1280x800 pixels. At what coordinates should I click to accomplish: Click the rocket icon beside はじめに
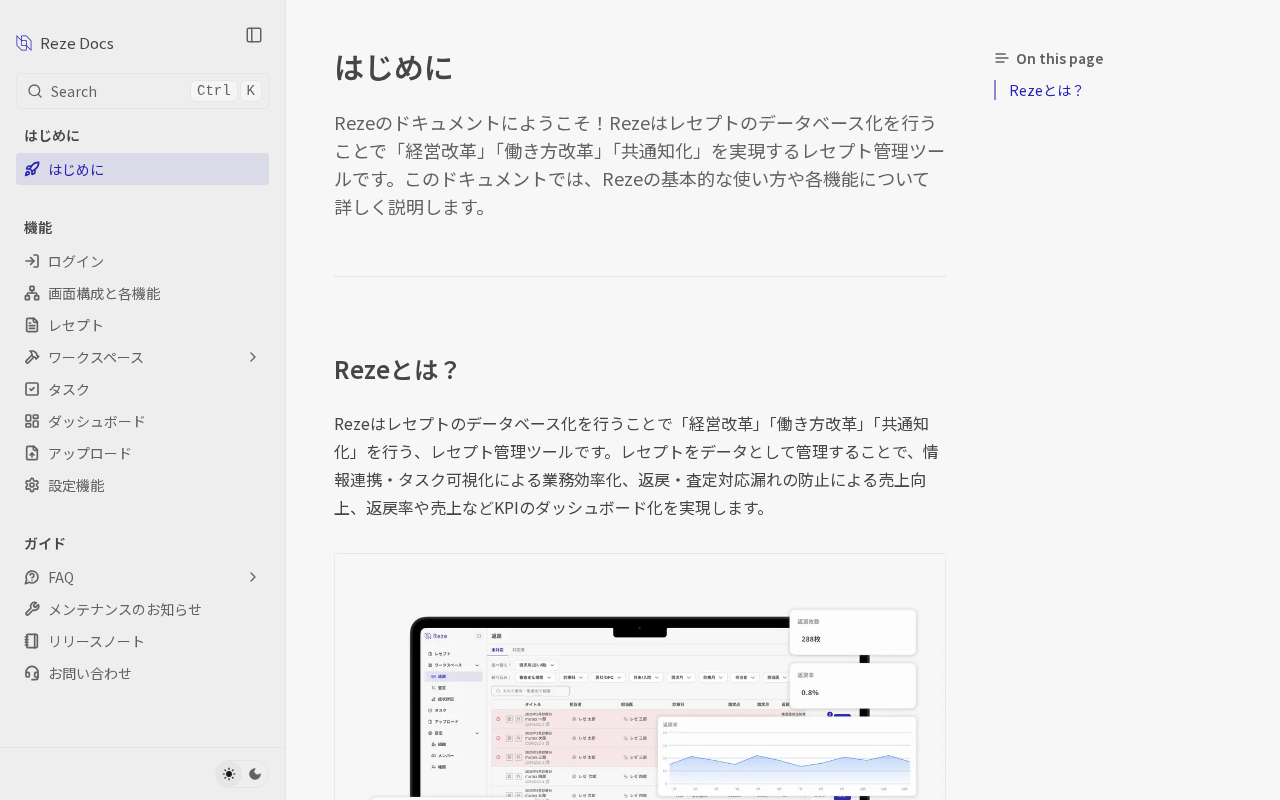[x=33, y=169]
